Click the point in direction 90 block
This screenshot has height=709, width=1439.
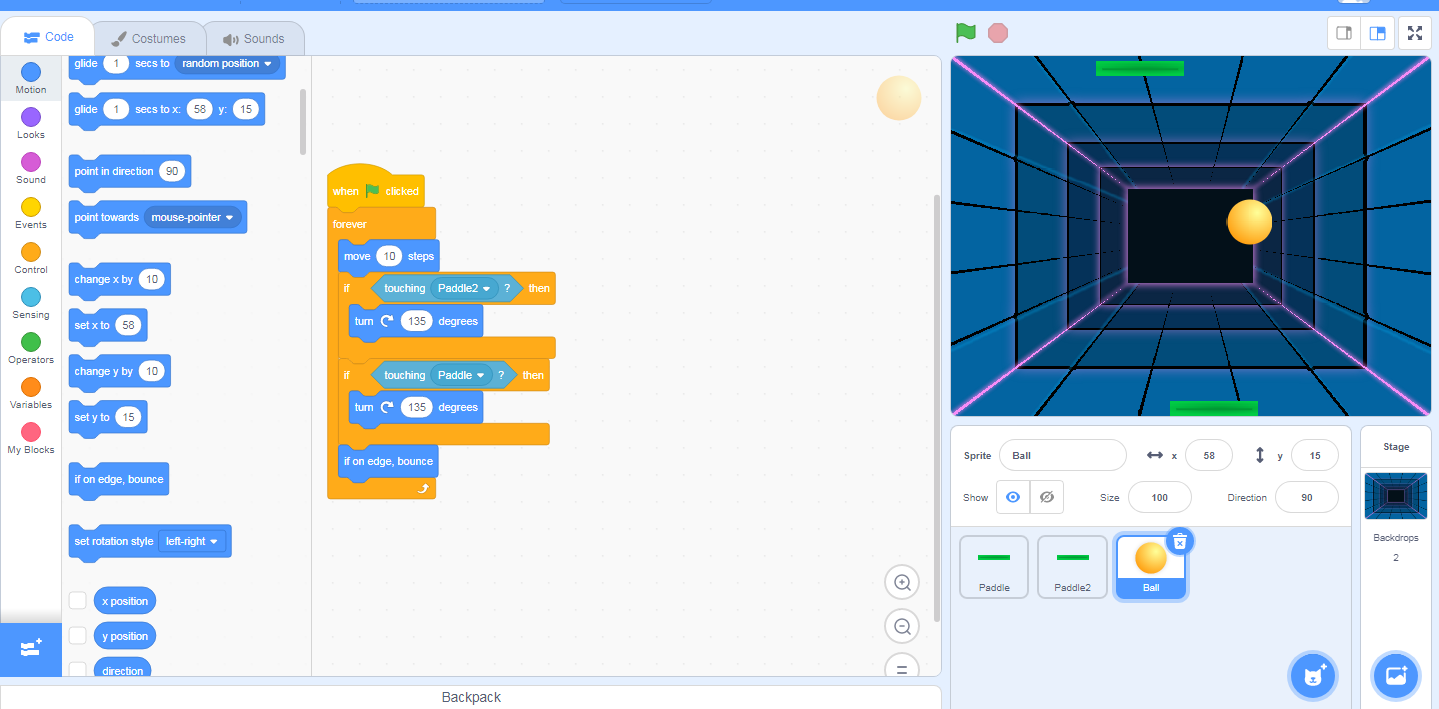(129, 172)
